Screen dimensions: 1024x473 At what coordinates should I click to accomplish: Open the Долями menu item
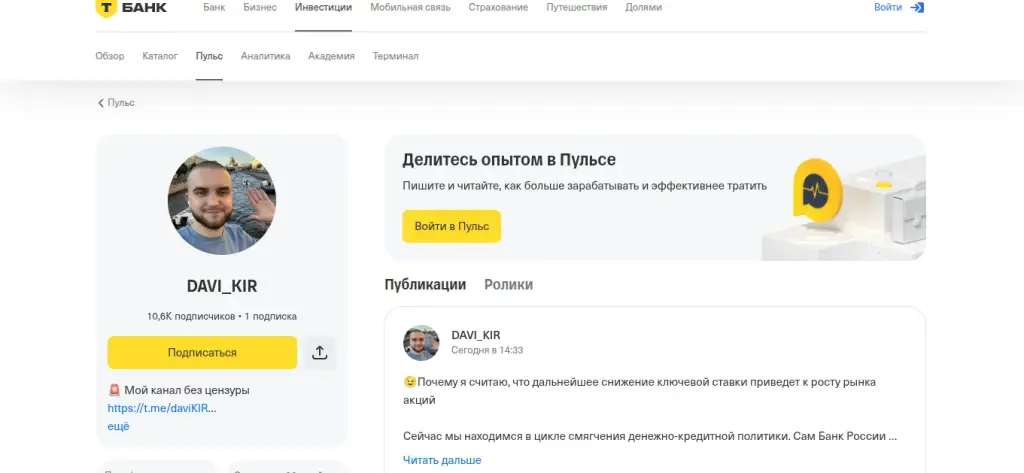(x=643, y=8)
